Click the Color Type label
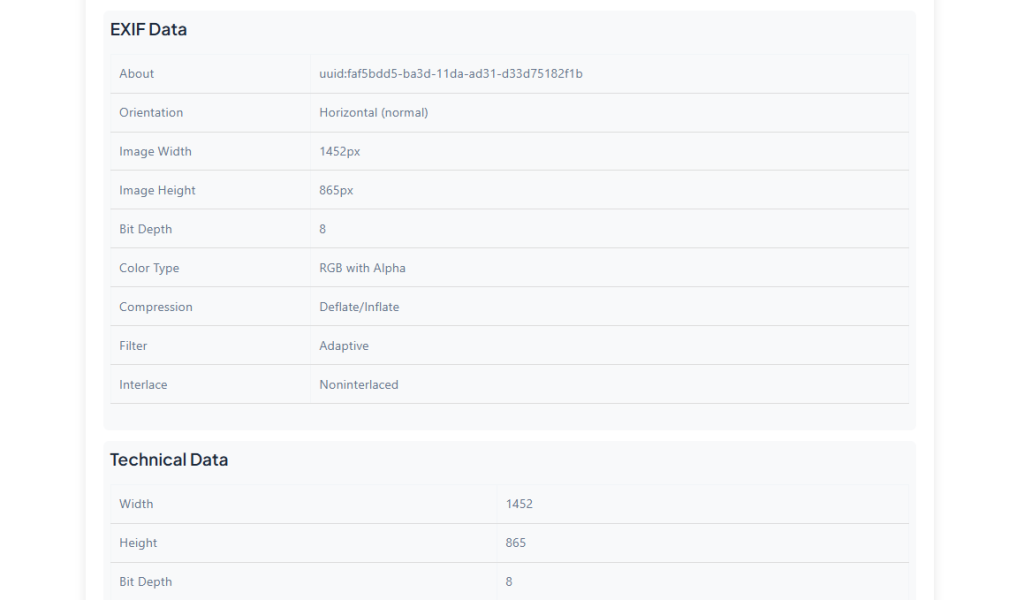 point(149,268)
